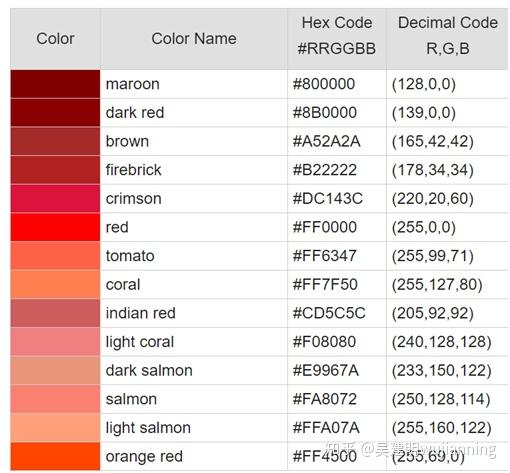
Task: Click the 'tomato' name cell
Action: (x=194, y=256)
